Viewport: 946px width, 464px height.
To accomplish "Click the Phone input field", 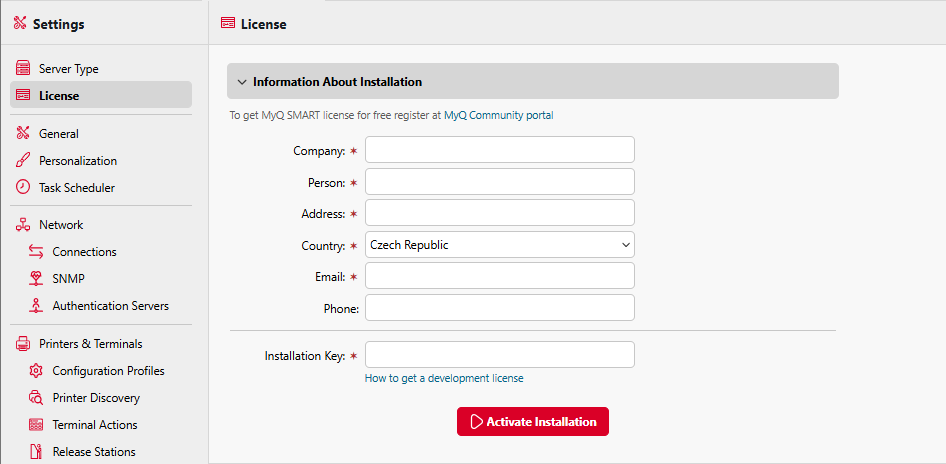I will click(500, 308).
